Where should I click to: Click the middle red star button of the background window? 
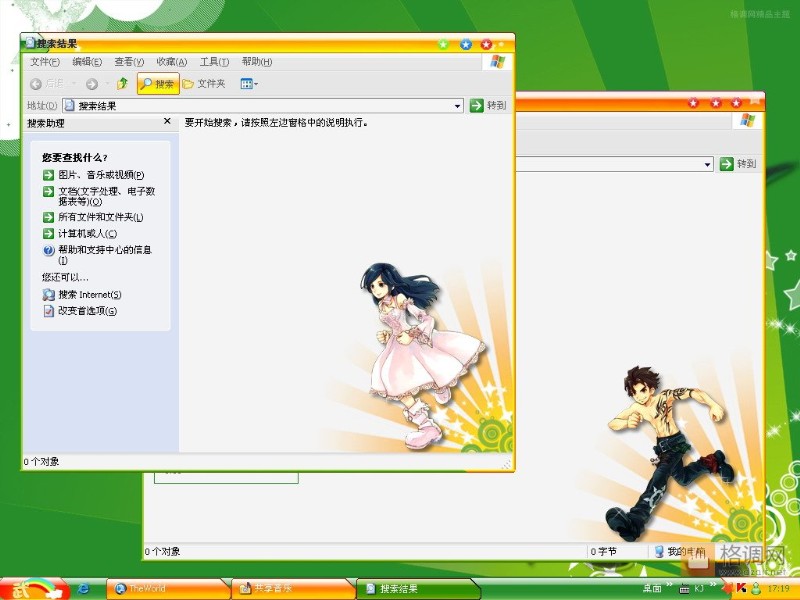716,103
